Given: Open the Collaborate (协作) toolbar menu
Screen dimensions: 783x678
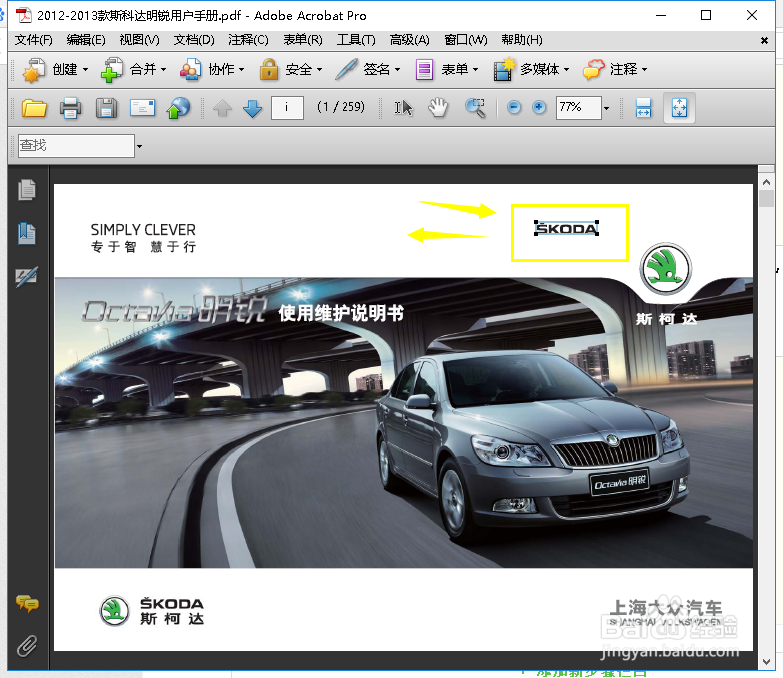Looking at the screenshot, I should [x=212, y=69].
